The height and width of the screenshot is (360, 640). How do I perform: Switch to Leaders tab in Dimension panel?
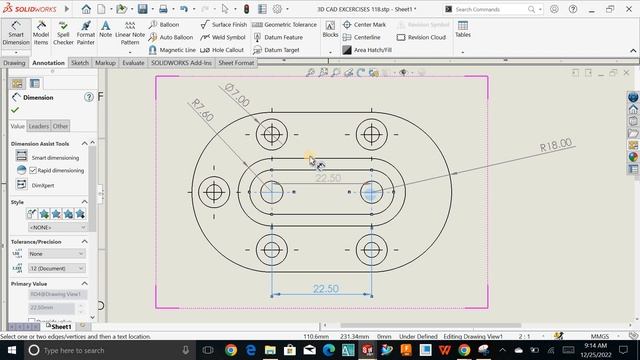tap(39, 126)
